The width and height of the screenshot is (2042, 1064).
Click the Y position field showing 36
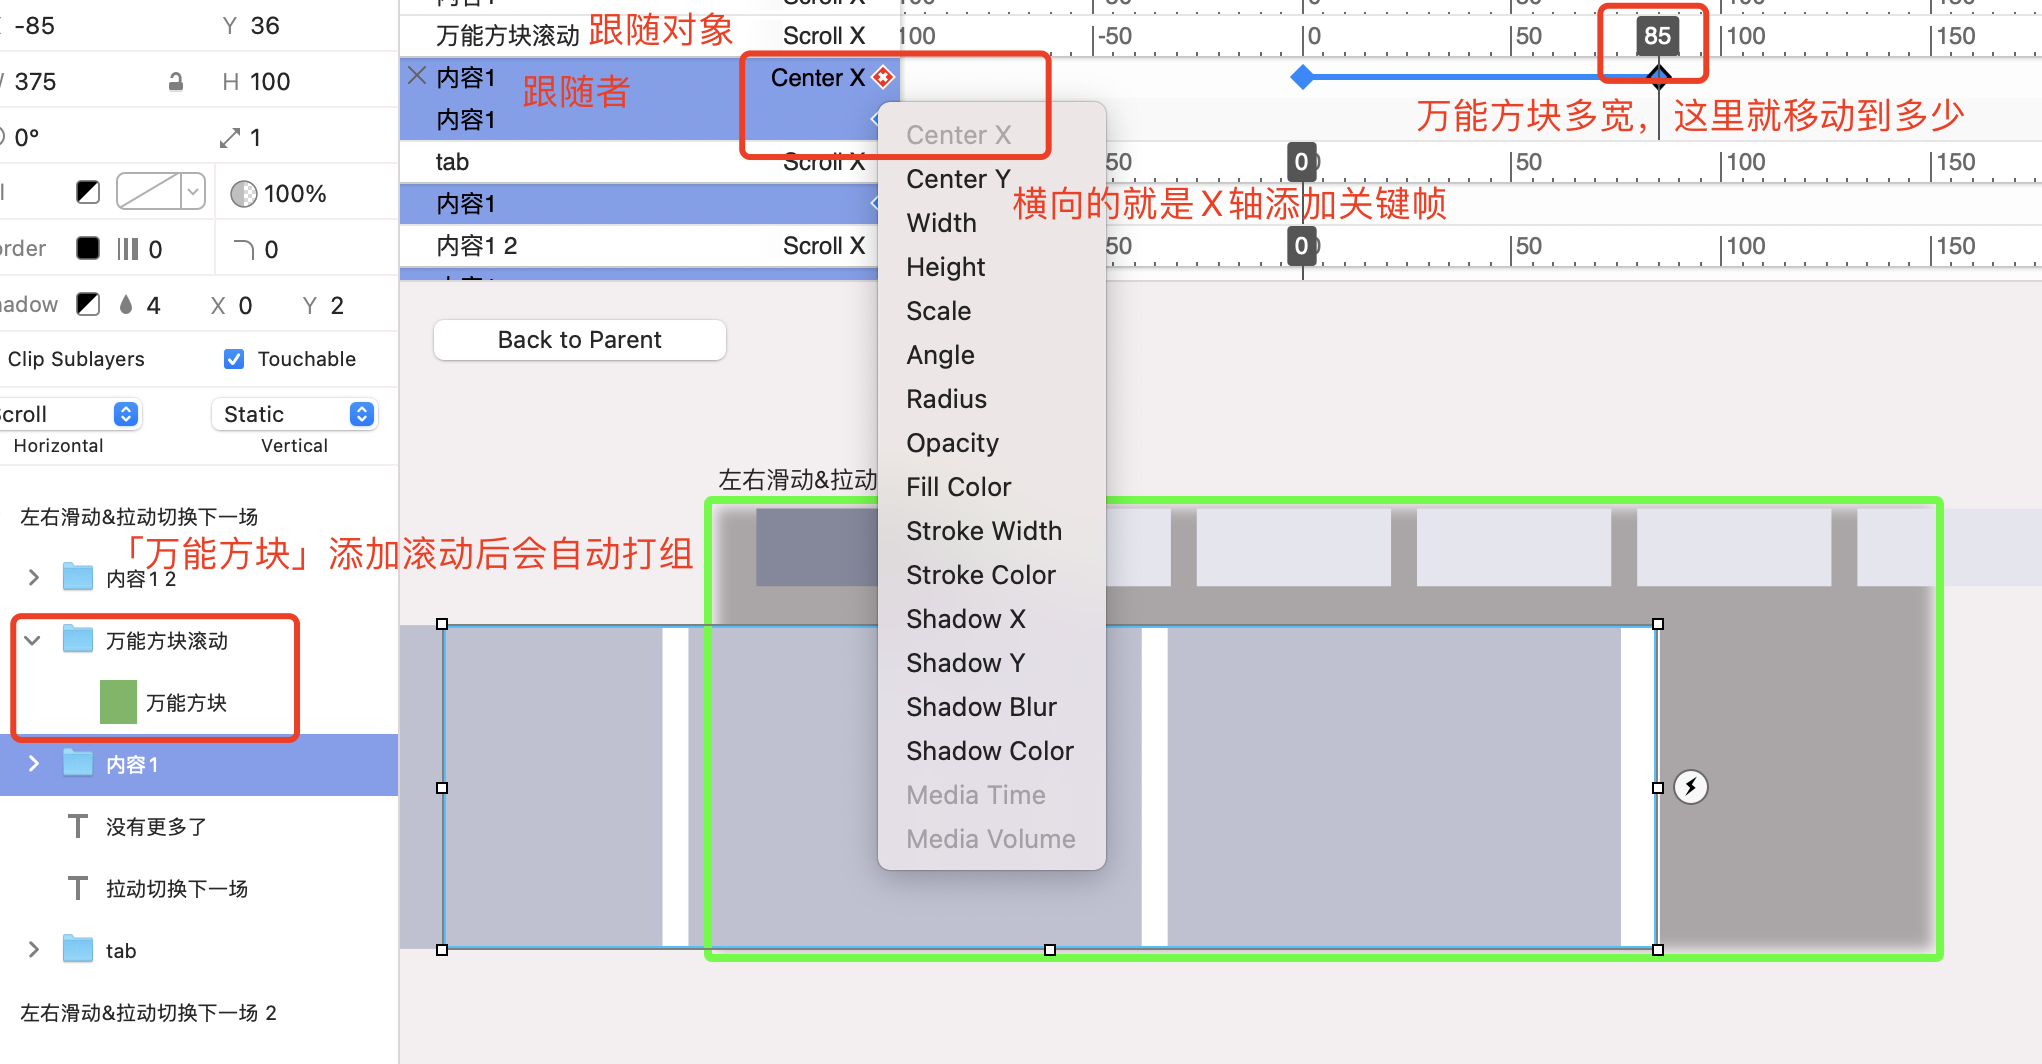pos(265,26)
